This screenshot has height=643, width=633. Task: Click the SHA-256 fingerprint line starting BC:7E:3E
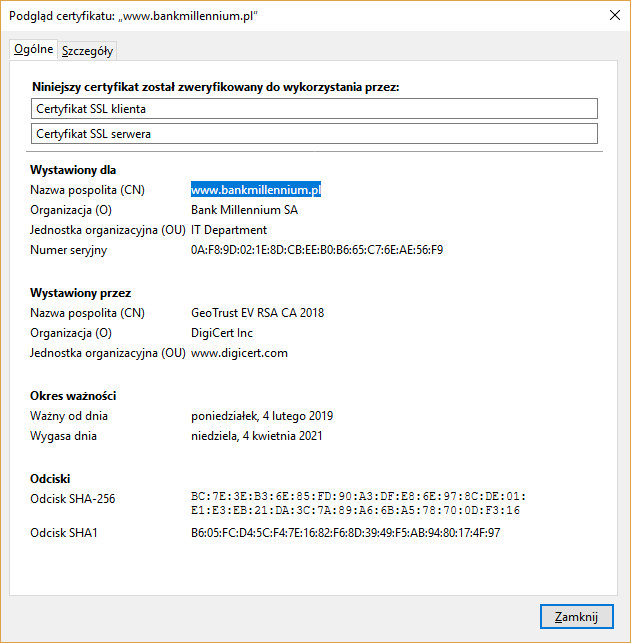tap(358, 497)
